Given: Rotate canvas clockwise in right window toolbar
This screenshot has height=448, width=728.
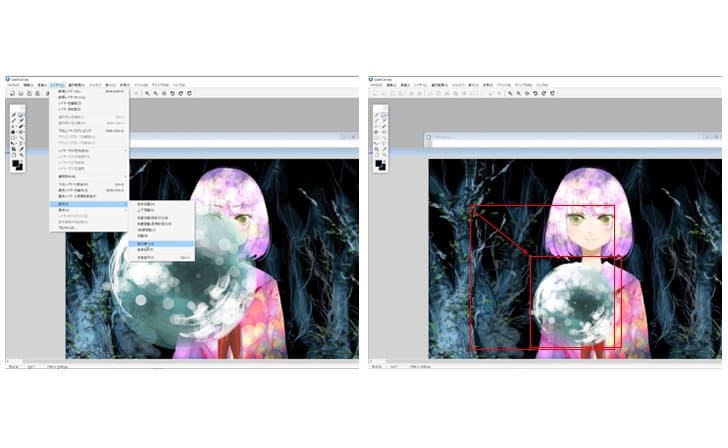Looking at the screenshot, I should click(544, 93).
